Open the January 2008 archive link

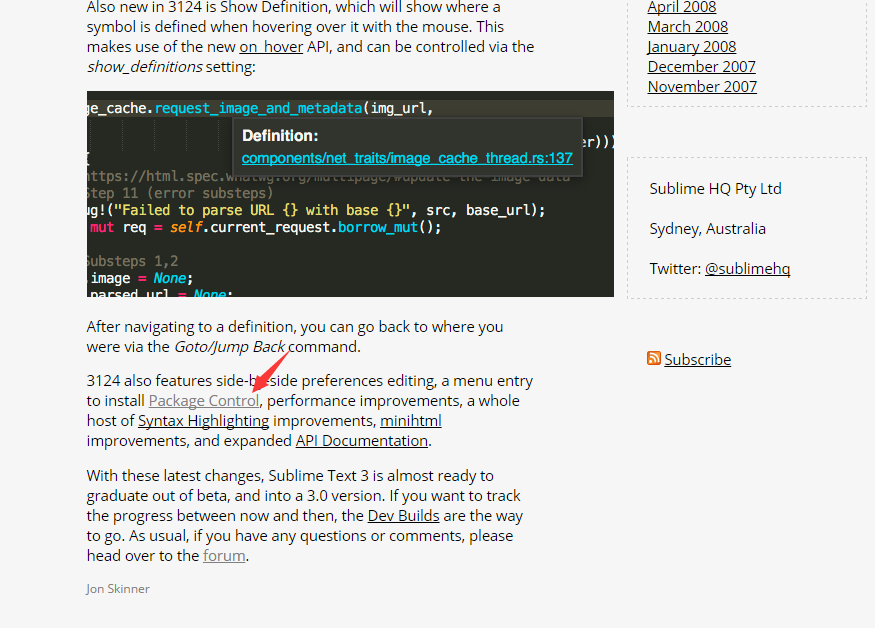tap(691, 47)
